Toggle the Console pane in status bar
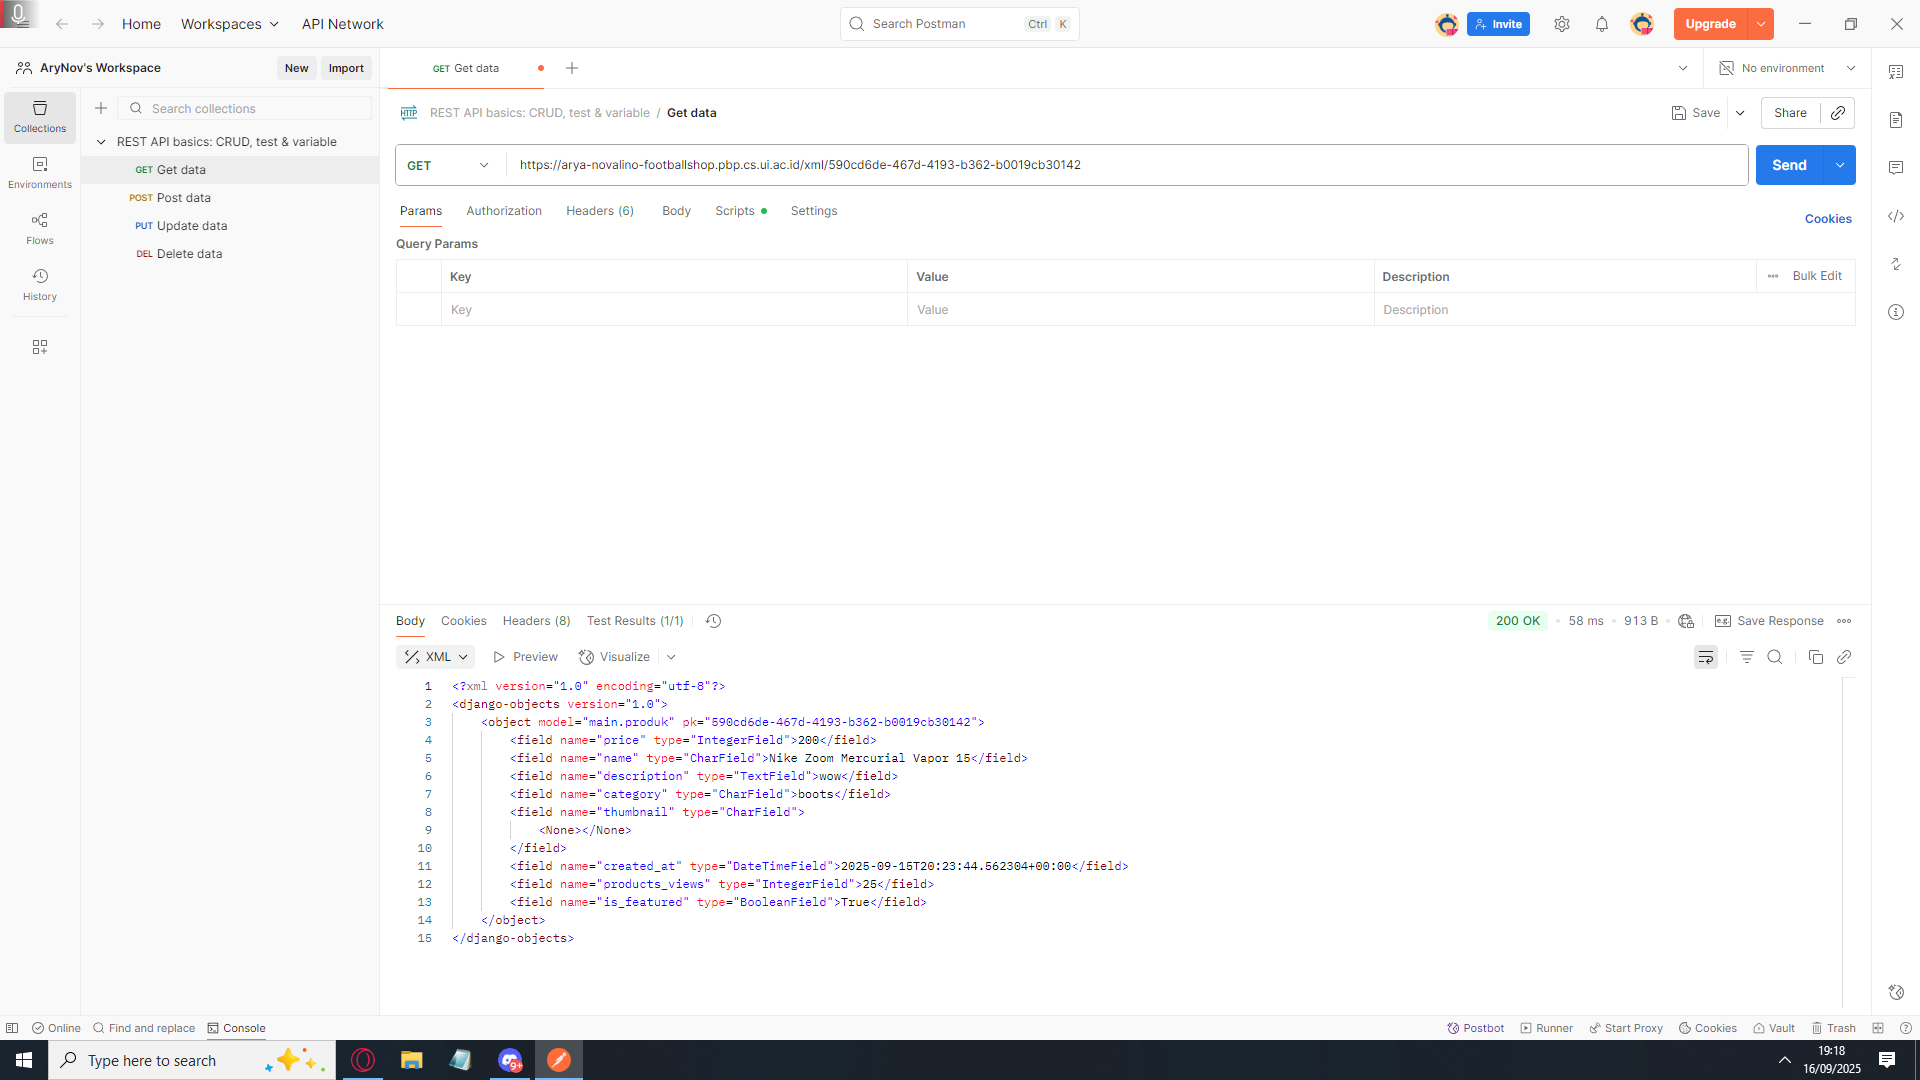Screen dimensions: 1920x1080 [x=236, y=1028]
